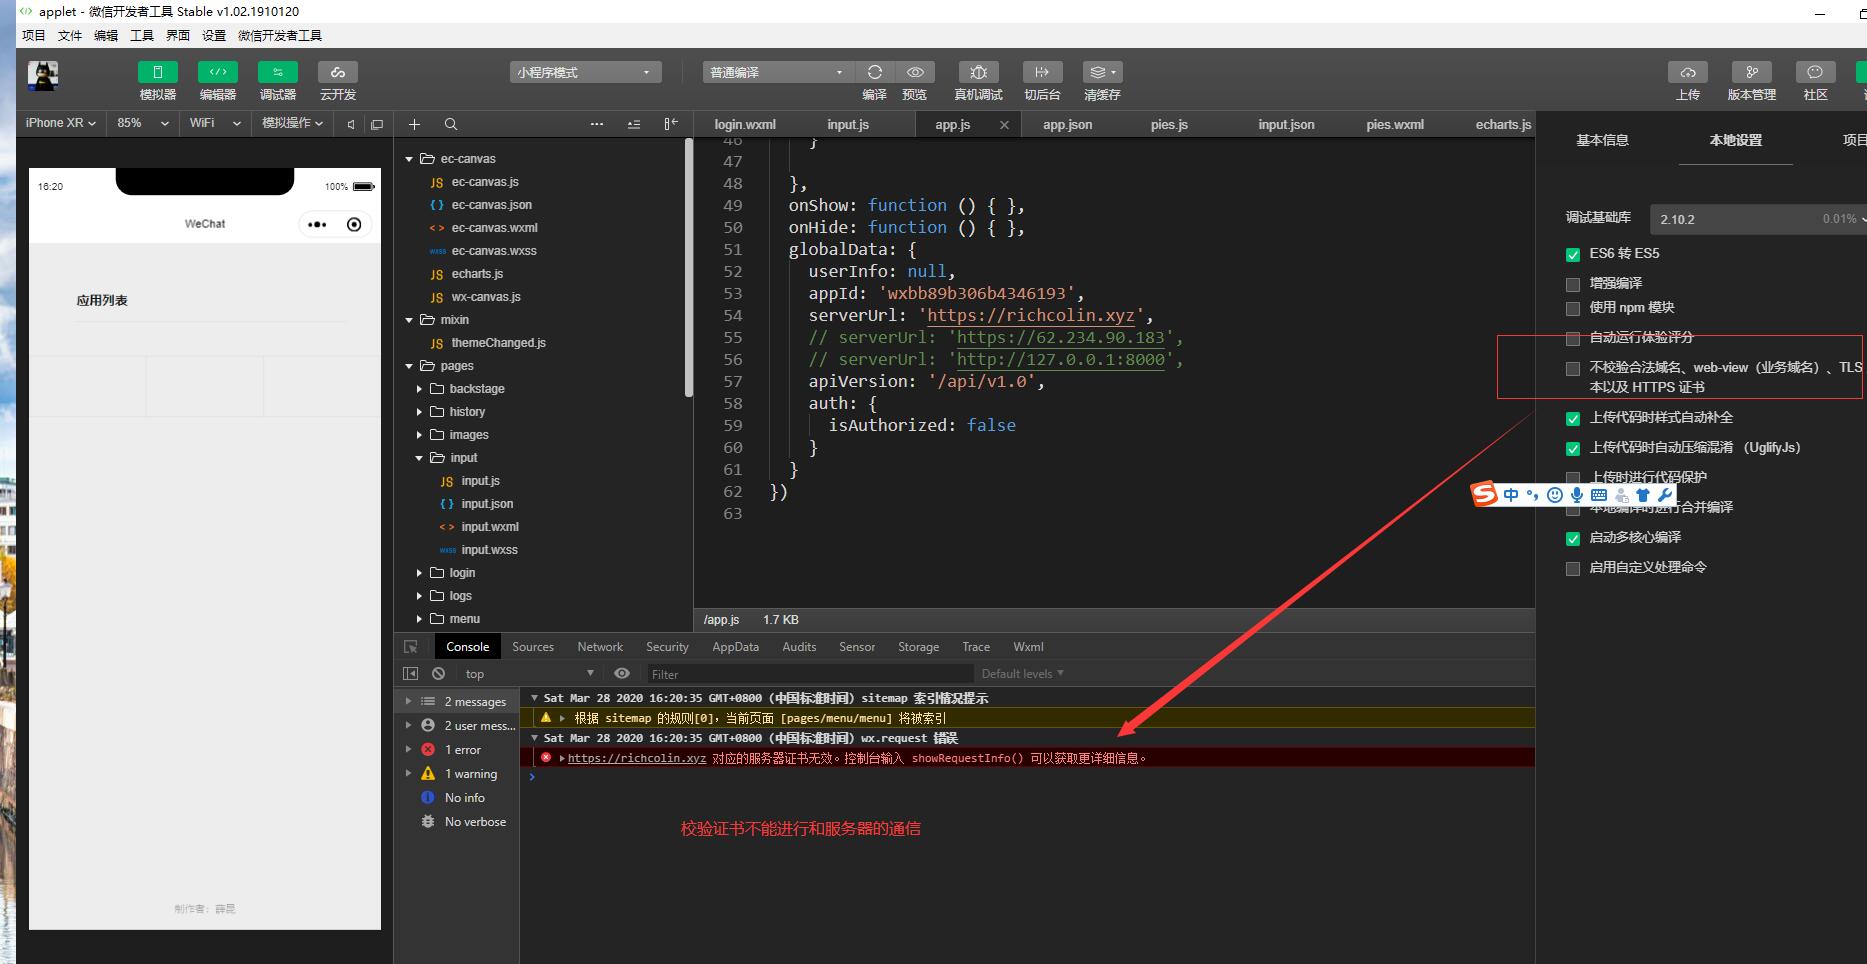This screenshot has width=1867, height=964.
Task: Open the iPhone XR device dropdown
Action: pos(60,123)
